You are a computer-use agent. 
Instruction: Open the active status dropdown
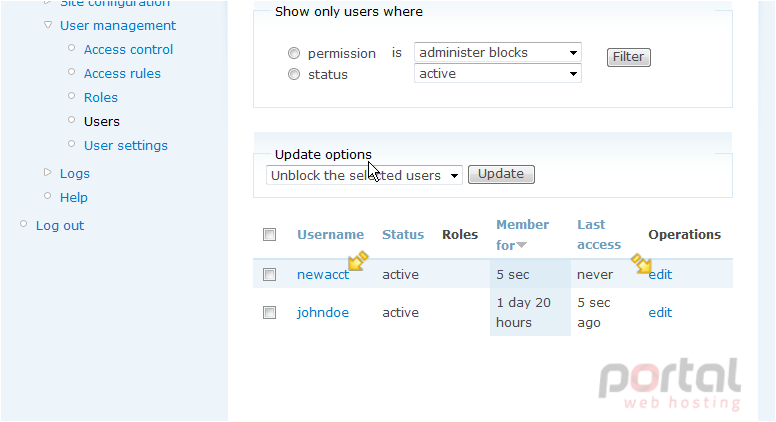click(x=497, y=74)
